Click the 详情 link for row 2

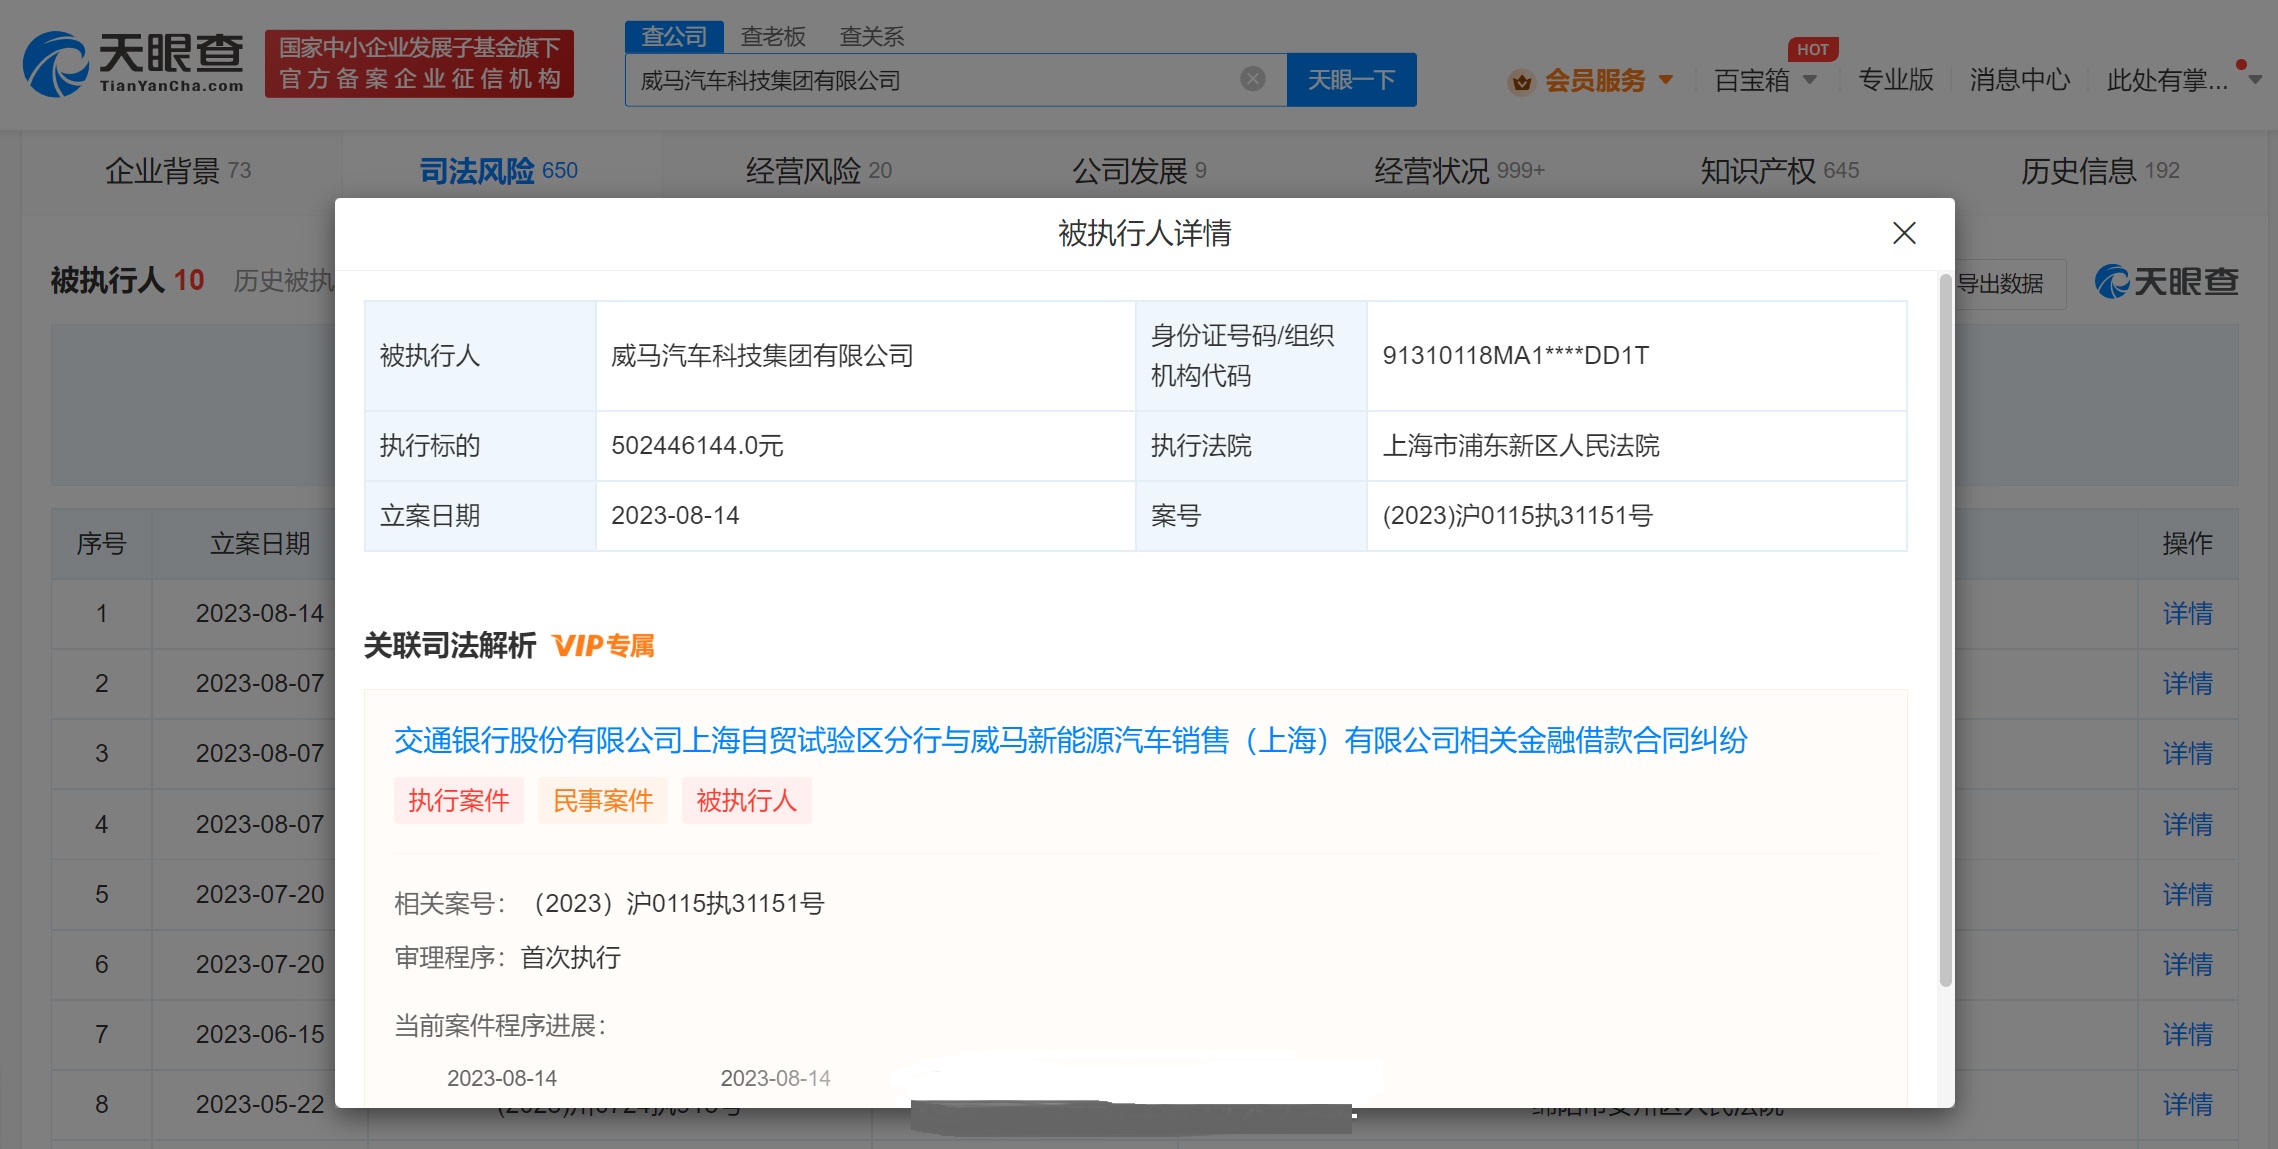pyautogui.click(x=2187, y=683)
